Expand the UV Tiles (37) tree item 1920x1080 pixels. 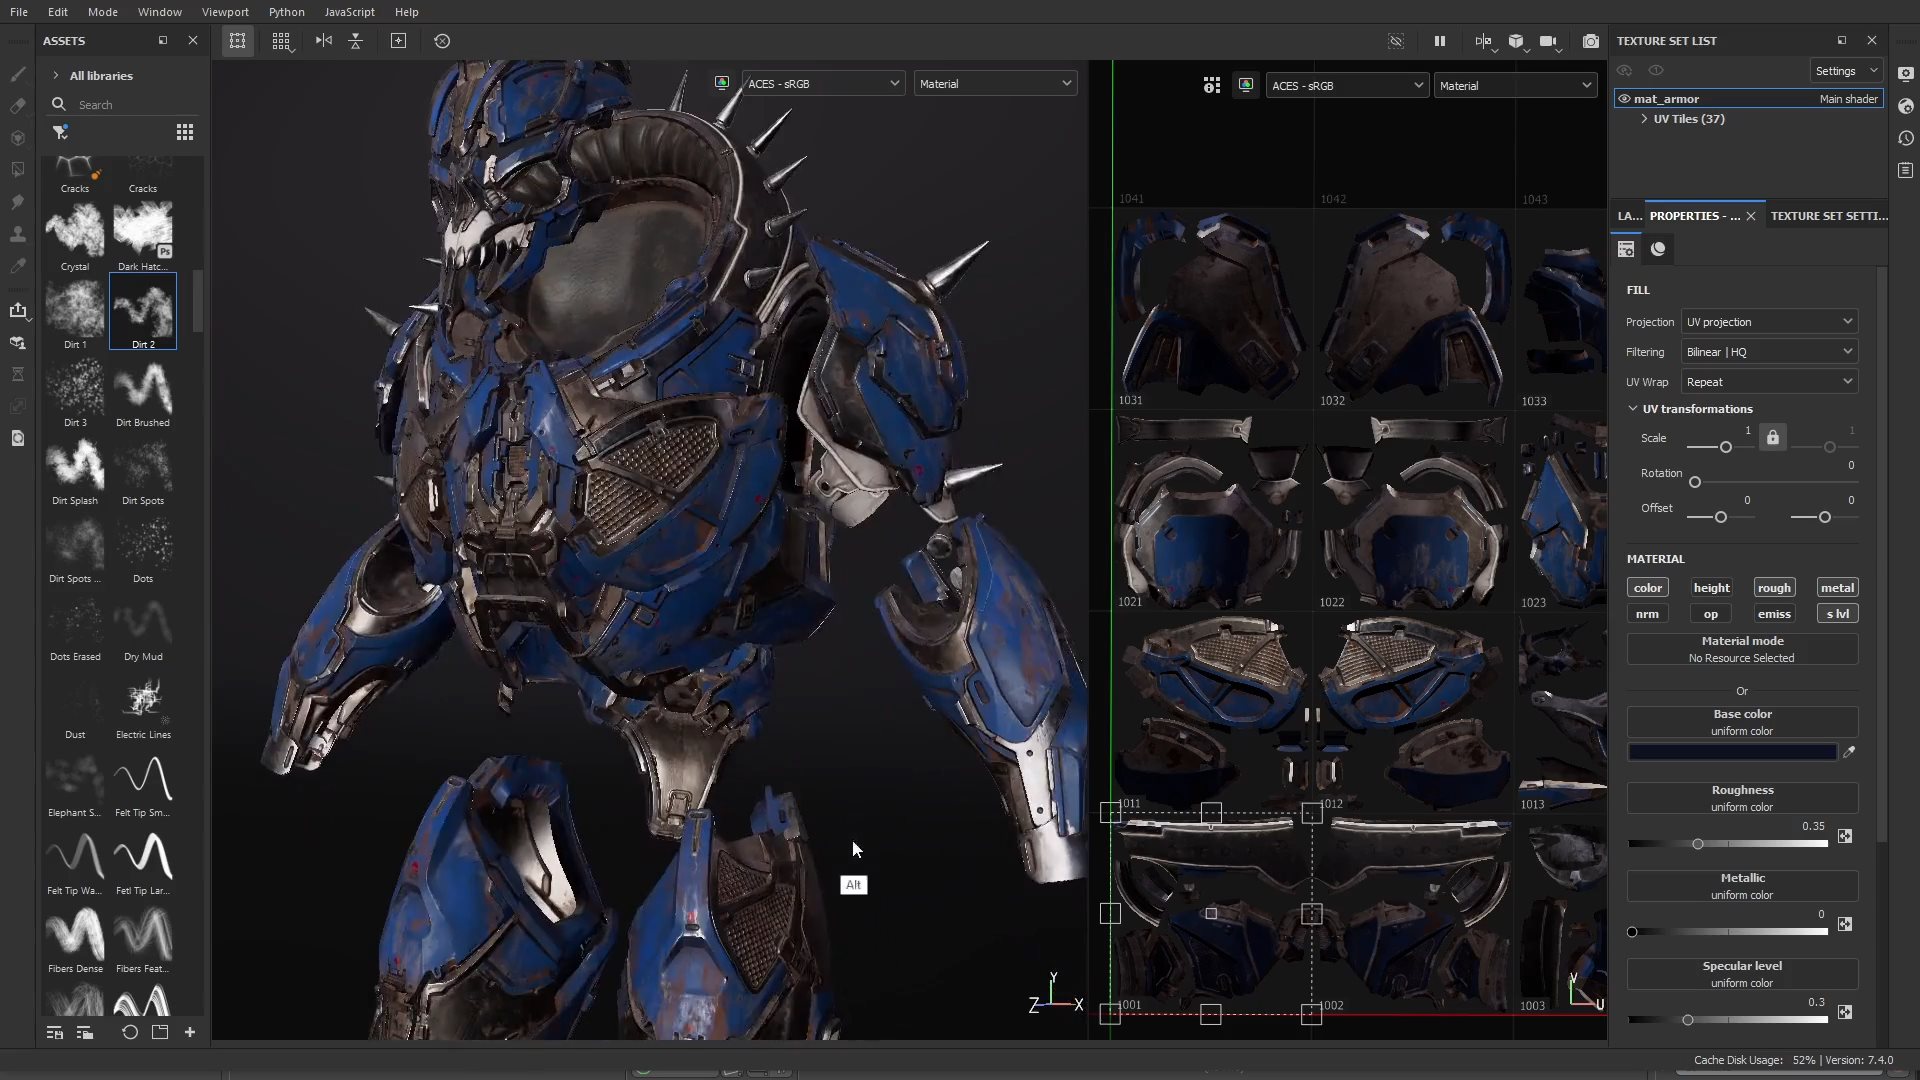pyautogui.click(x=1646, y=119)
